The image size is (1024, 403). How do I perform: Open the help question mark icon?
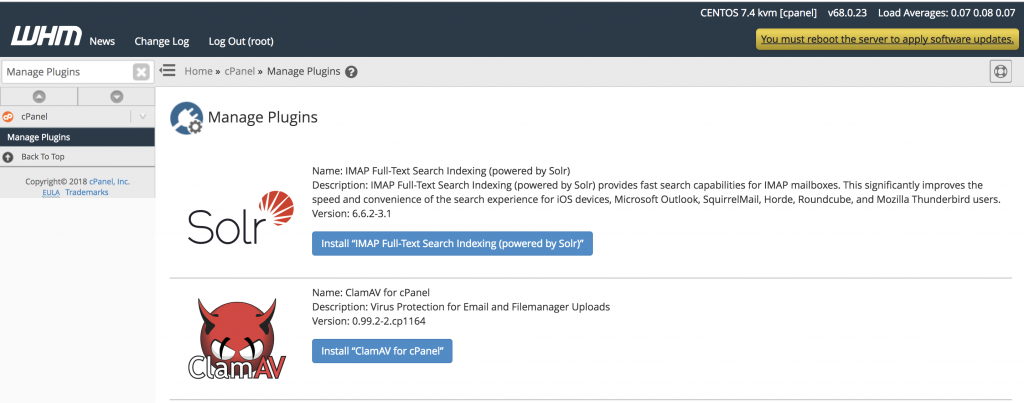351,72
